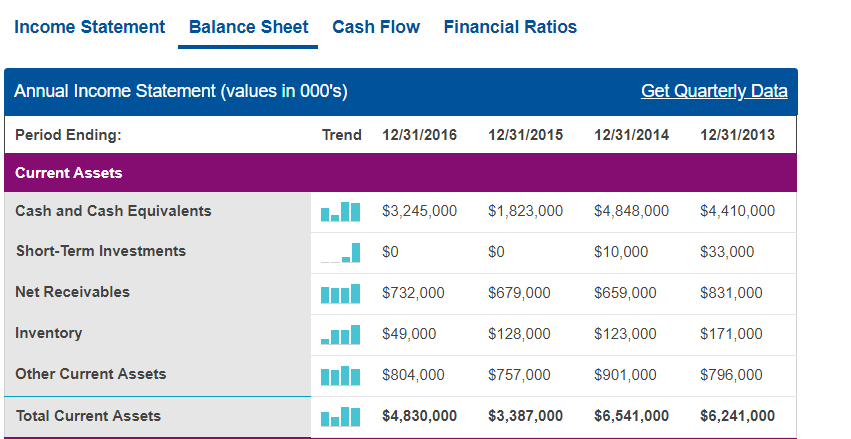Open the Income Statement tab

(90, 27)
